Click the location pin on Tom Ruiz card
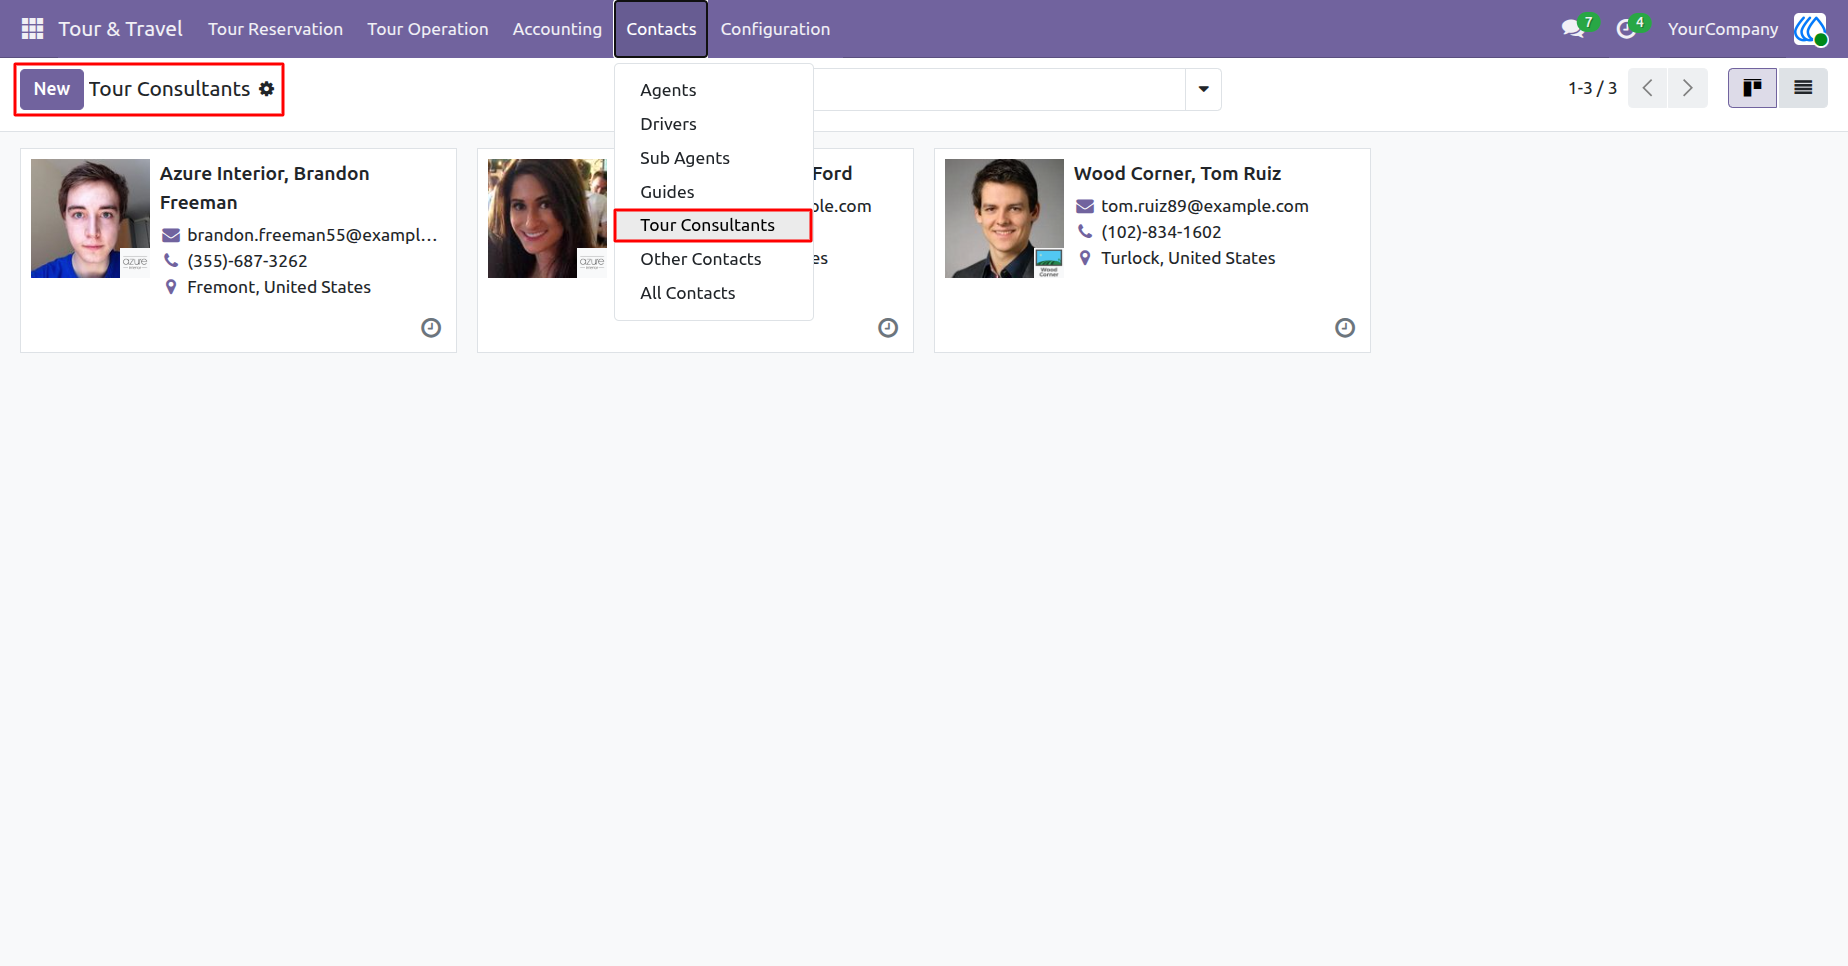Image resolution: width=1848 pixels, height=966 pixels. pos(1085,258)
